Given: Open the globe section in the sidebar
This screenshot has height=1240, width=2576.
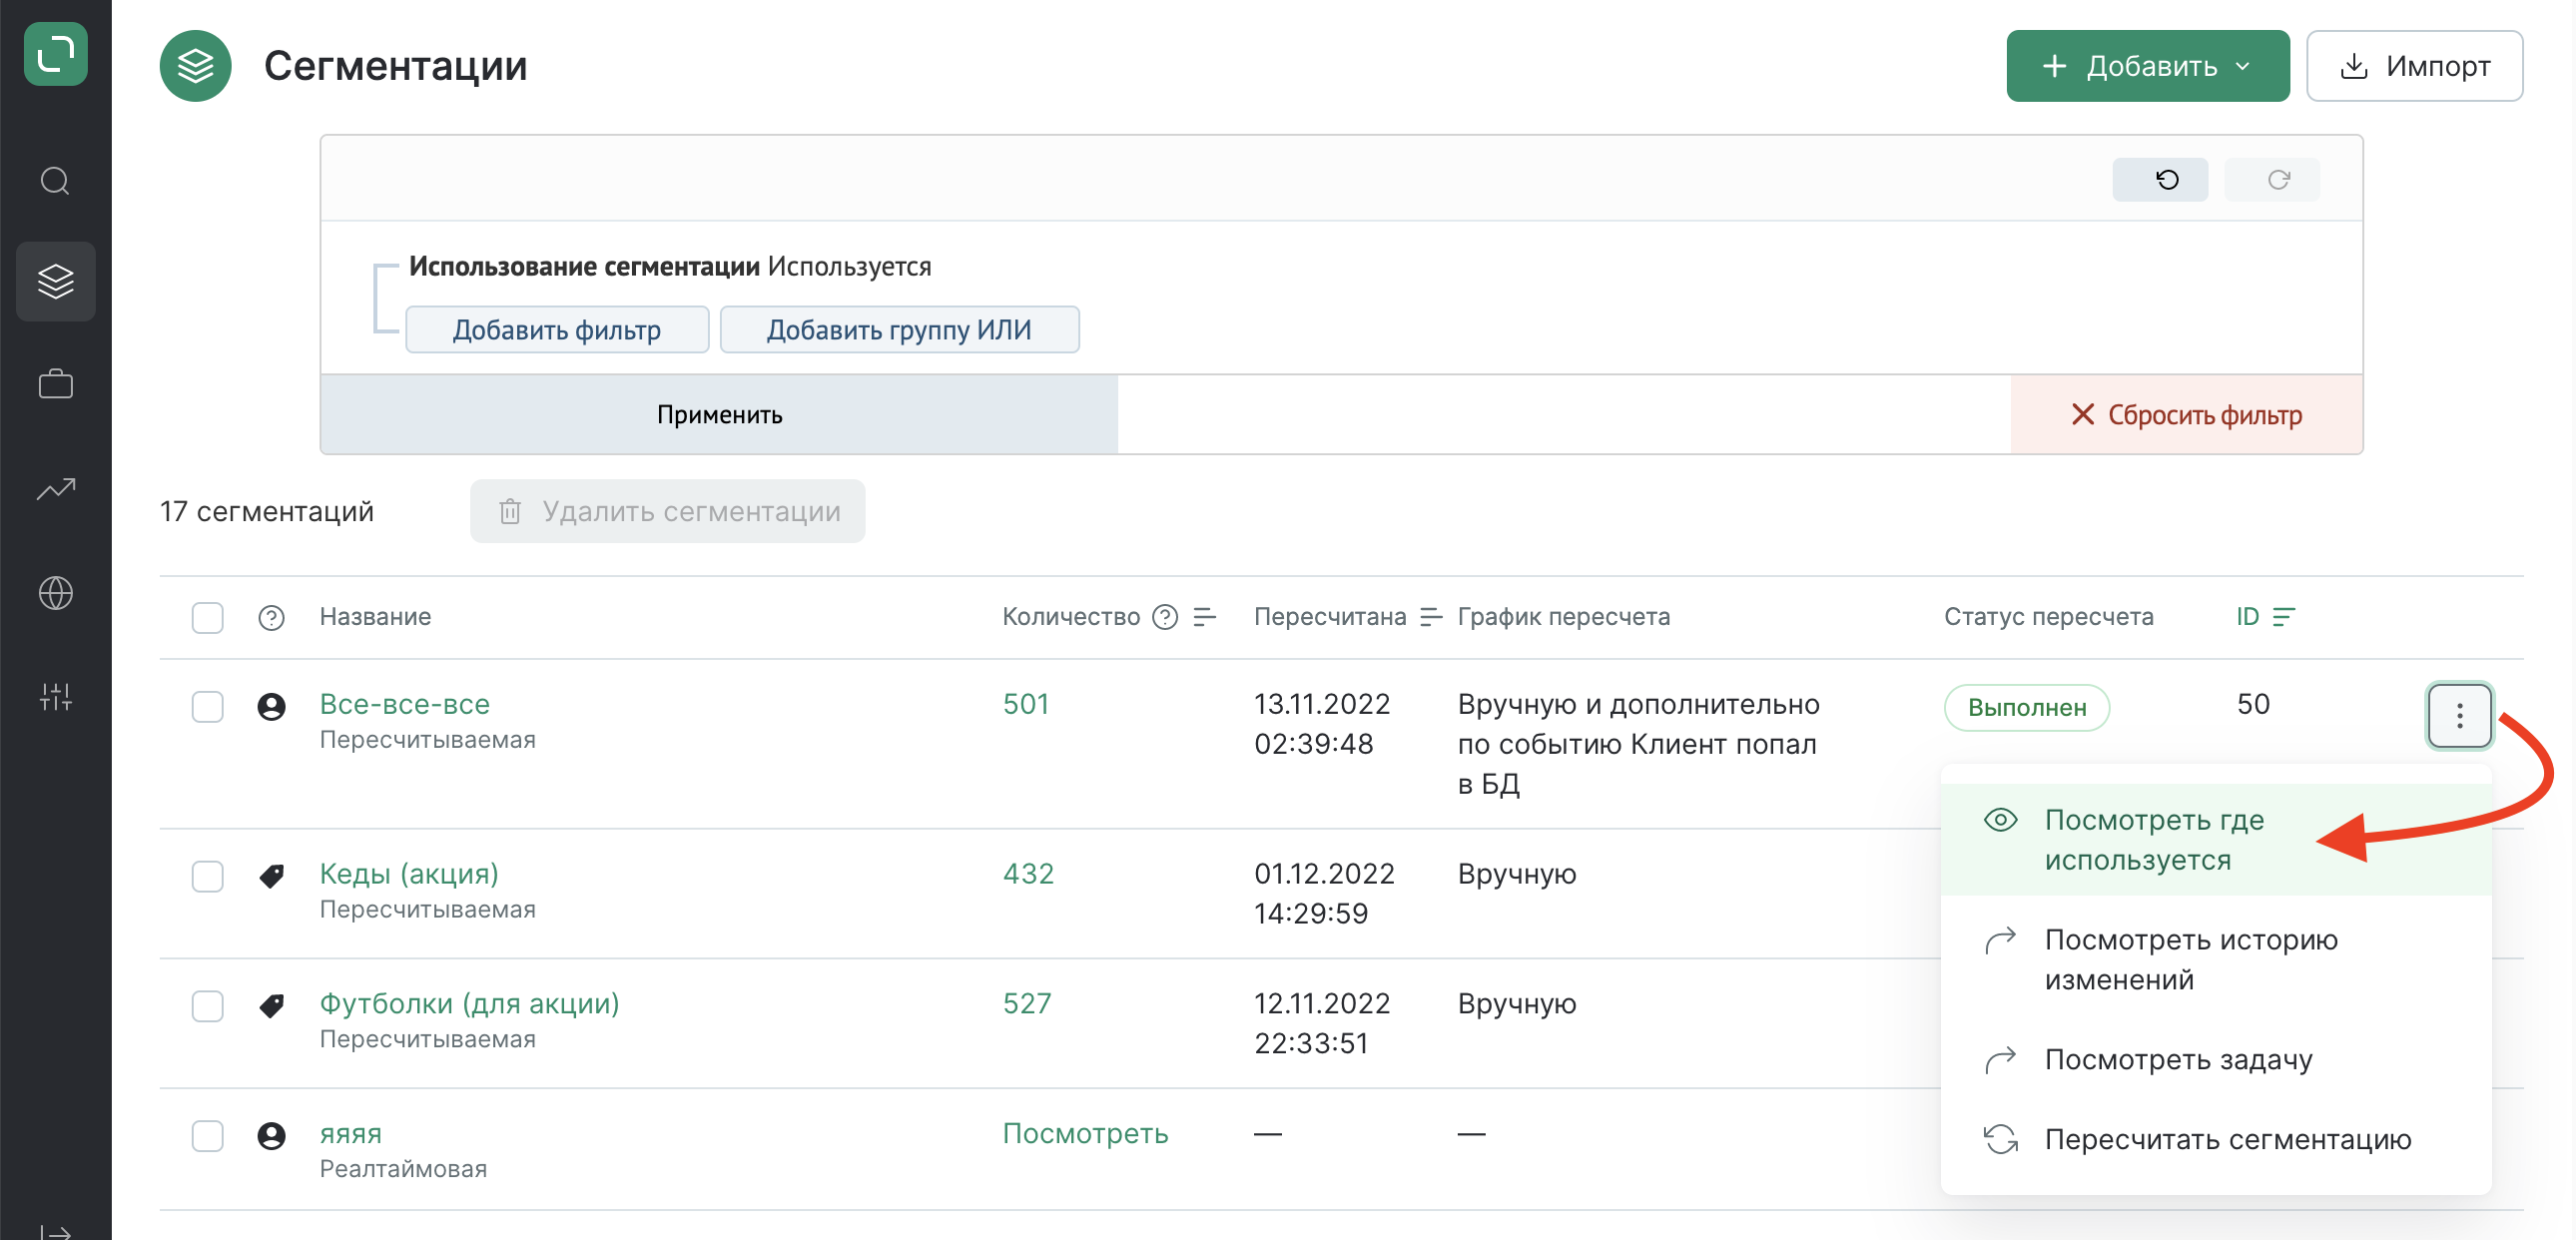Looking at the screenshot, I should click(x=56, y=593).
